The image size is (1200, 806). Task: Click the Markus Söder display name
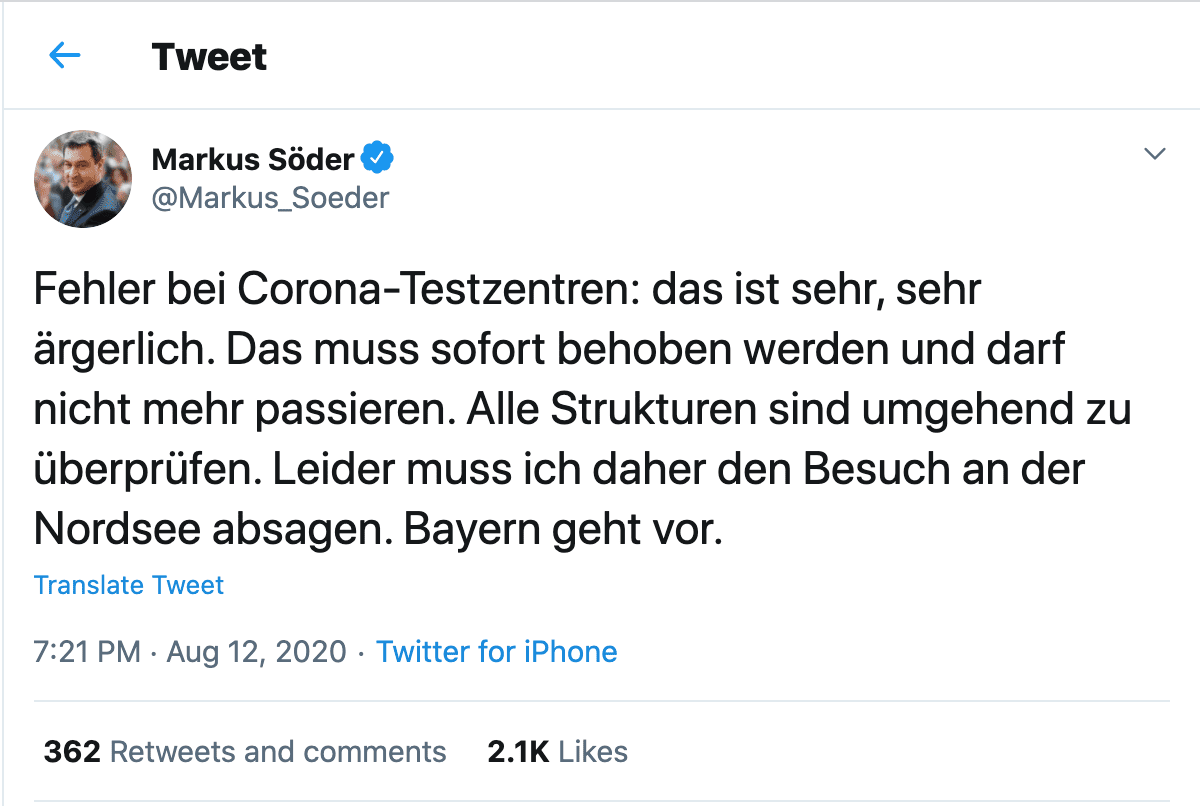click(253, 158)
